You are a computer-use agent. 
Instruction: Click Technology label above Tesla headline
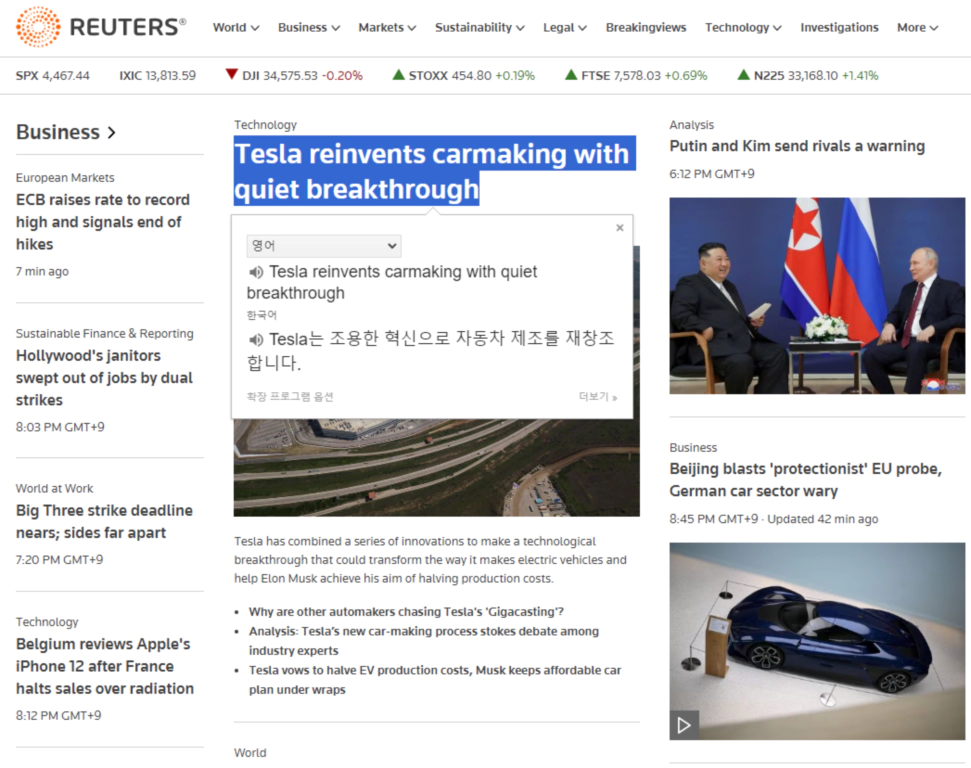coord(265,125)
